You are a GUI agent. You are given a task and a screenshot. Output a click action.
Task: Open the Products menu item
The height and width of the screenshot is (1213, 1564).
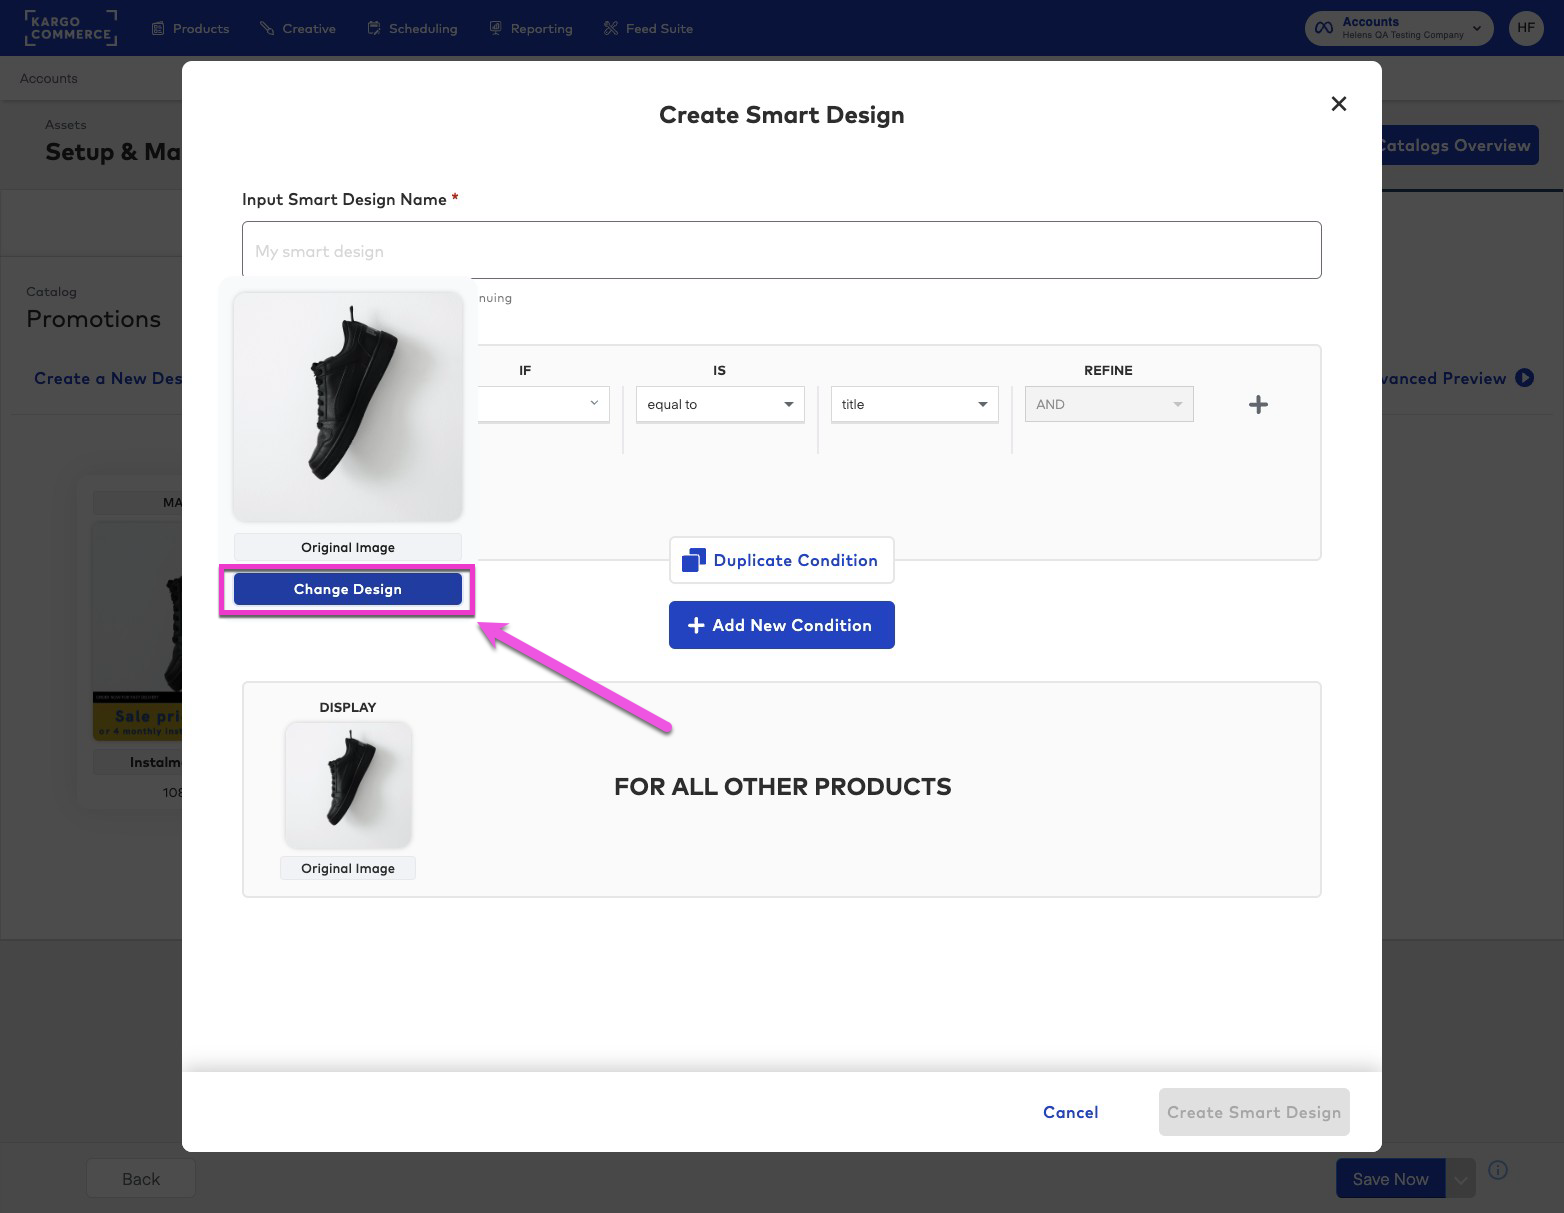[x=199, y=28]
